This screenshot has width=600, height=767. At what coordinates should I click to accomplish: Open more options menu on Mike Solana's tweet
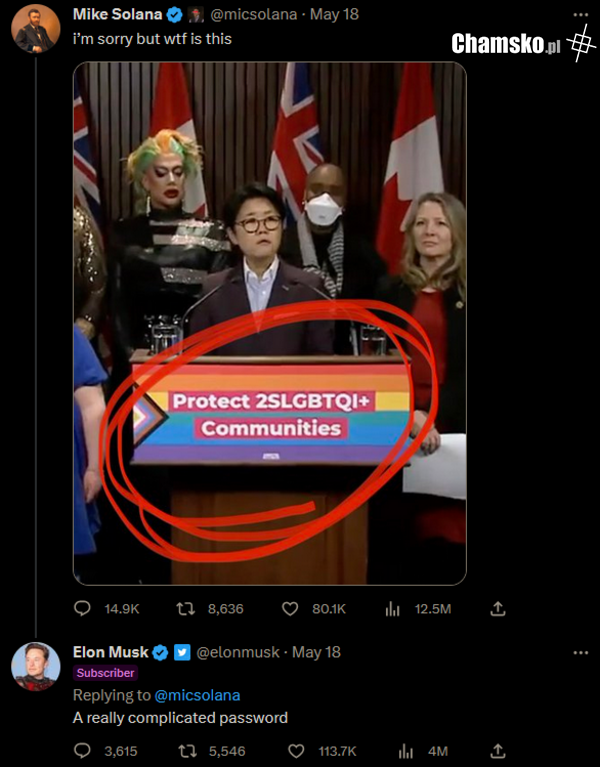[580, 15]
